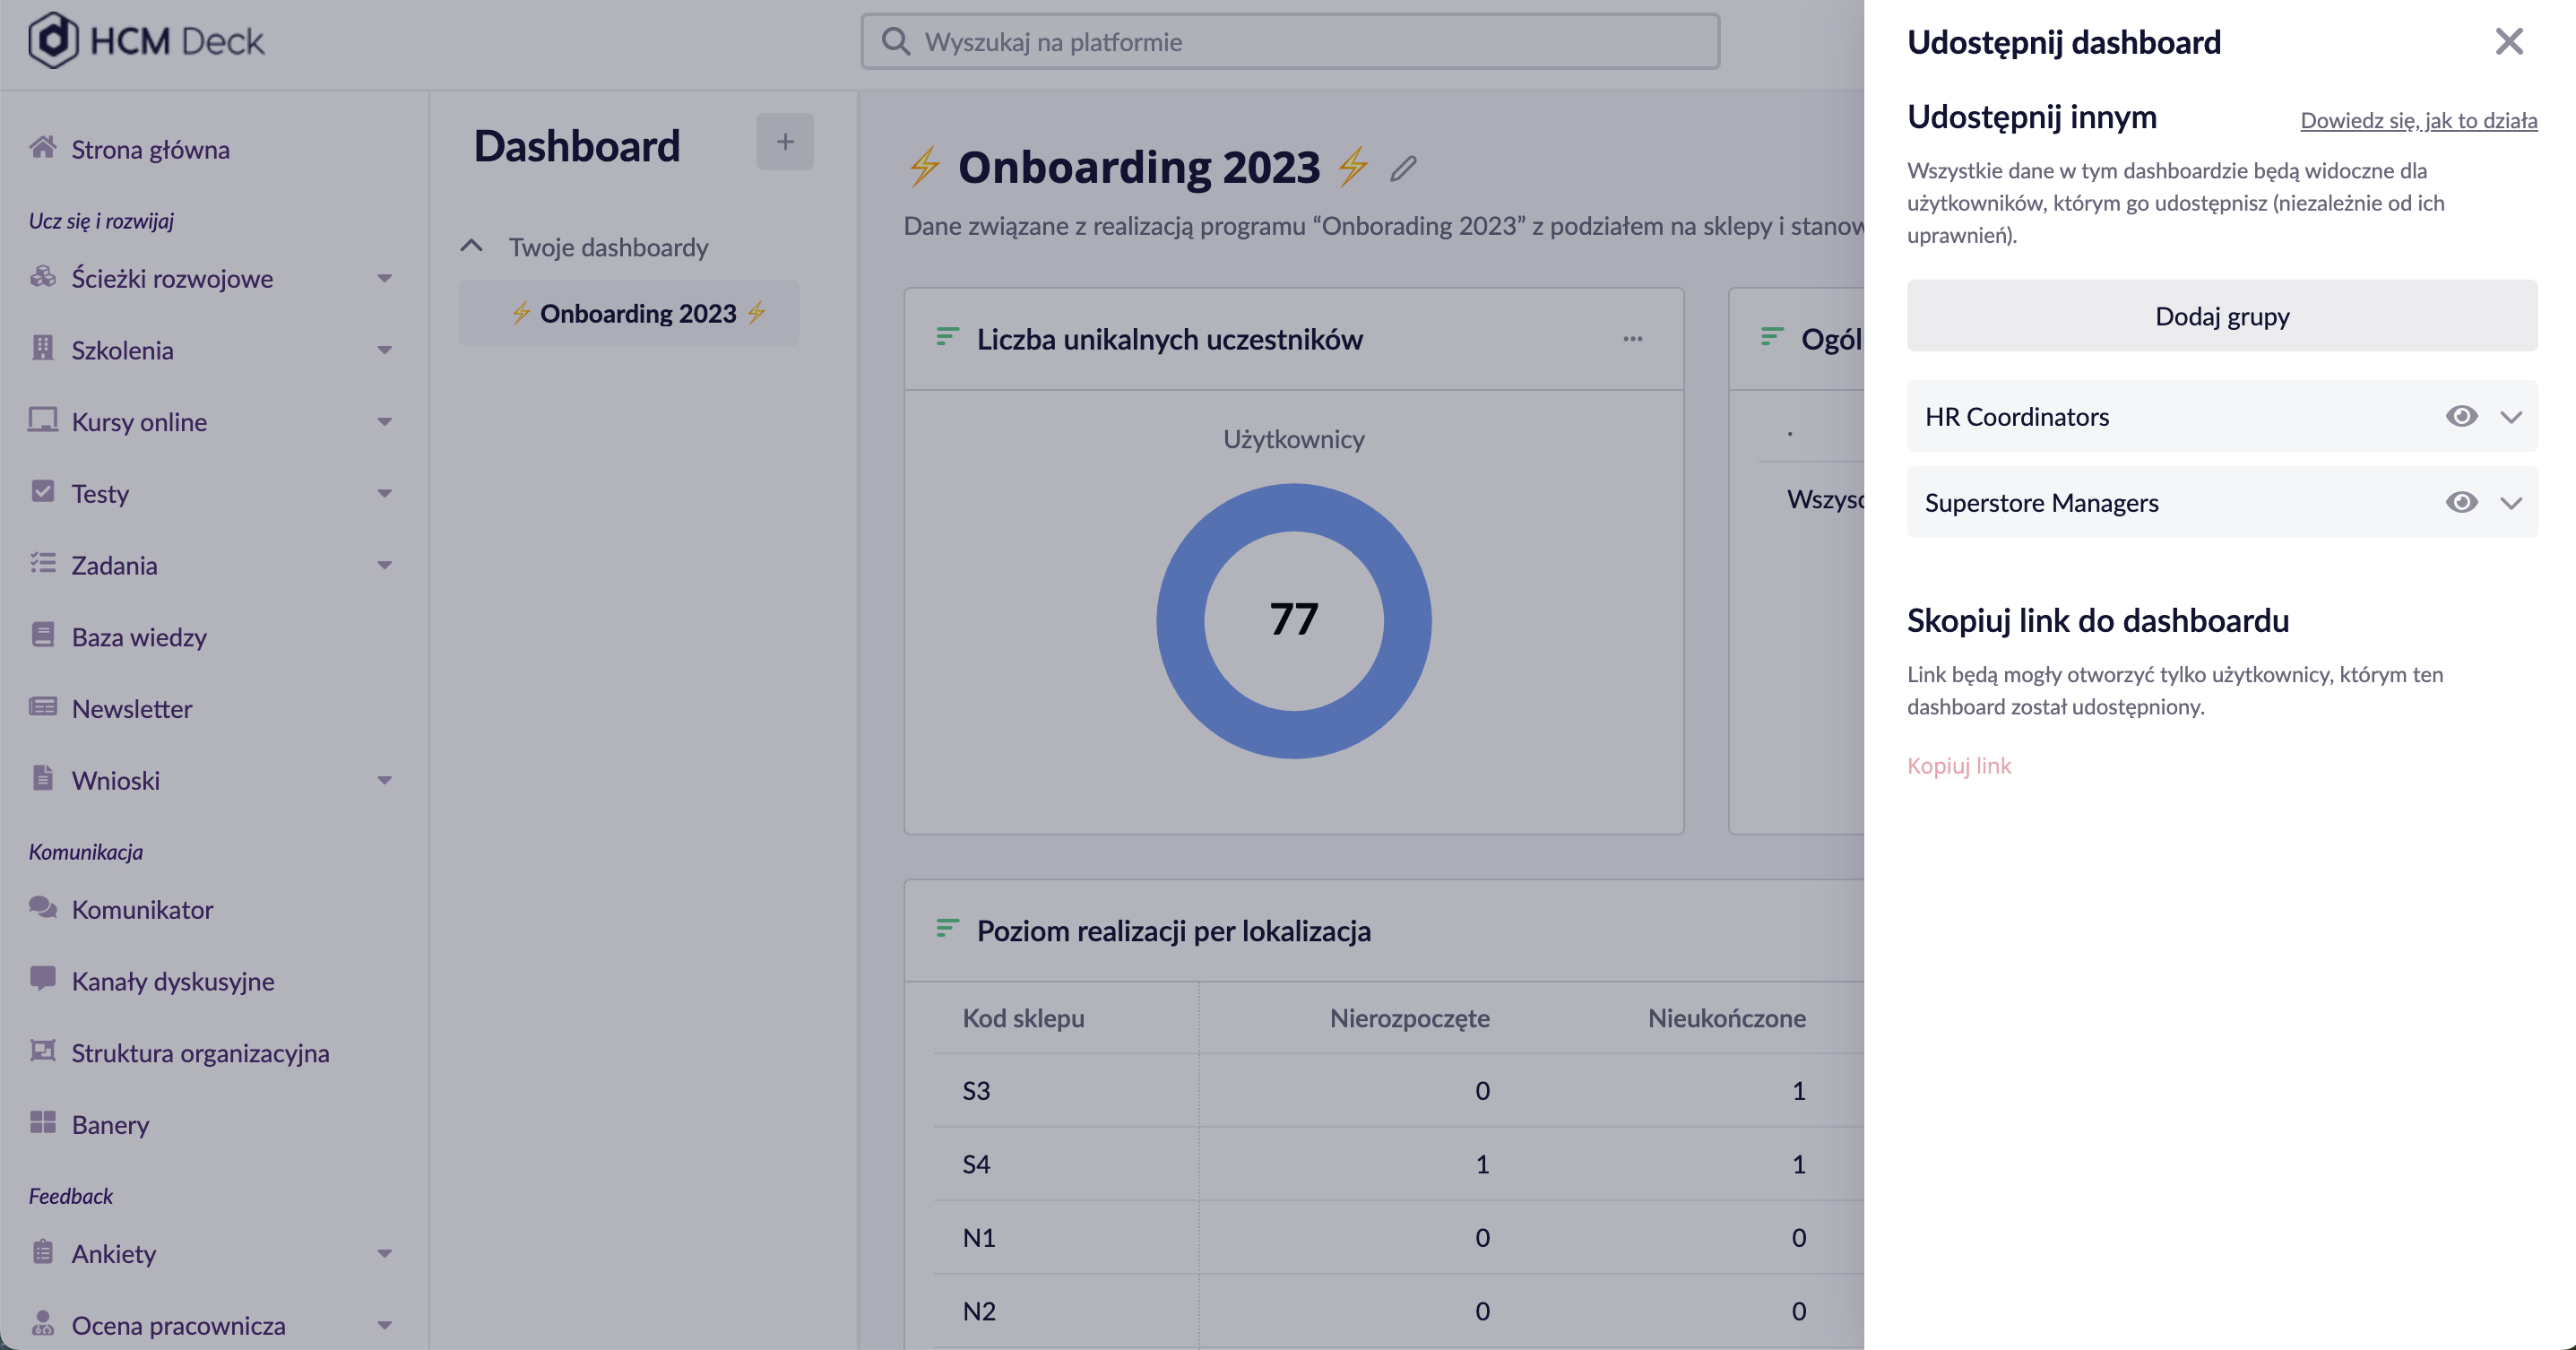Open the Dowiedz się, jak to działa link
Viewport: 2576px width, 1350px height.
coord(2418,120)
